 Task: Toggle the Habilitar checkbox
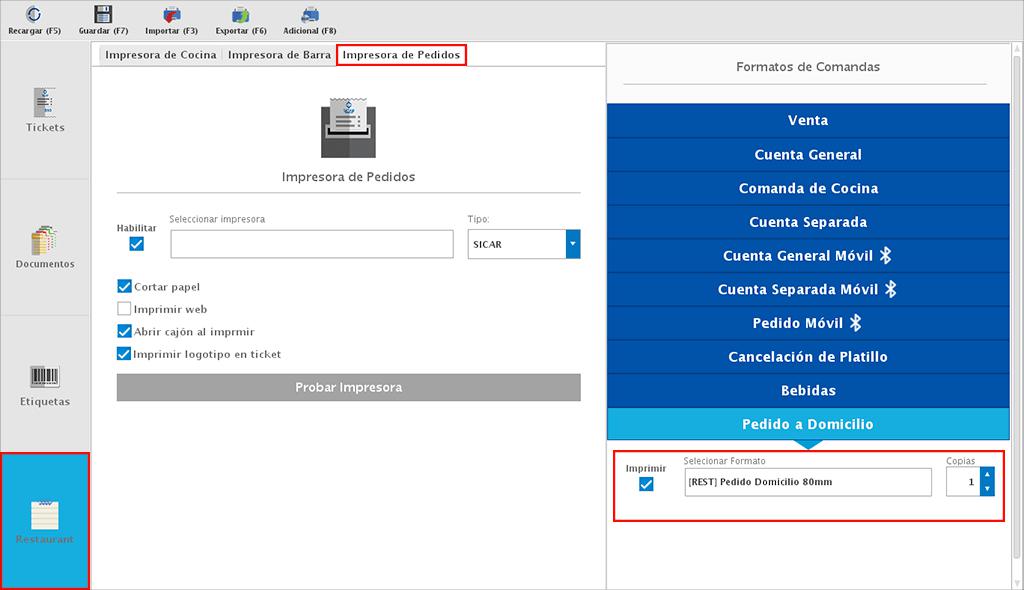pos(137,244)
